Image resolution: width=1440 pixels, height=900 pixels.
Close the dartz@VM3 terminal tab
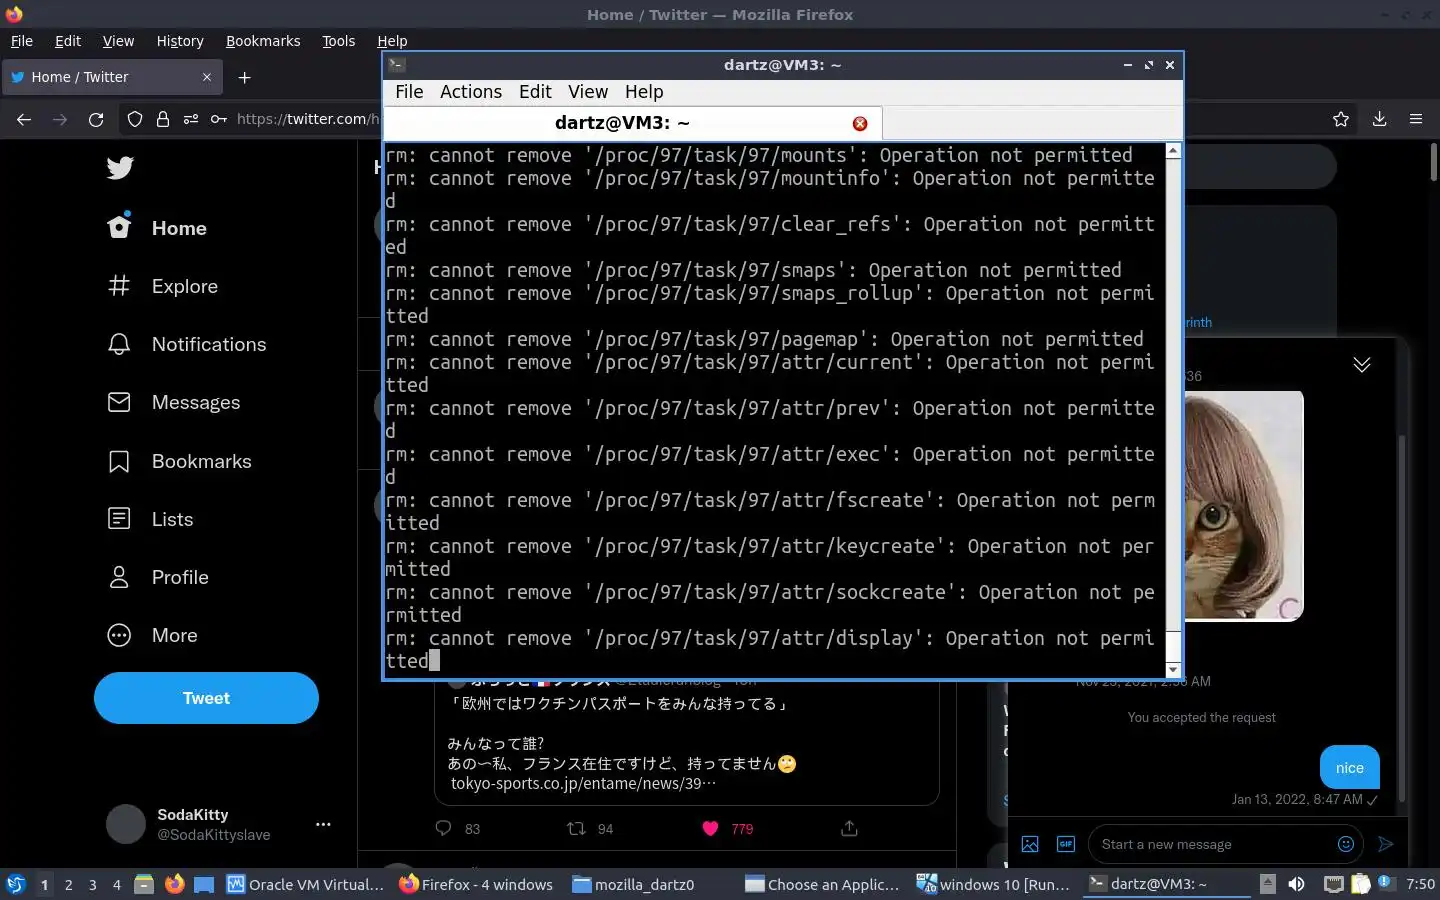[x=860, y=124]
